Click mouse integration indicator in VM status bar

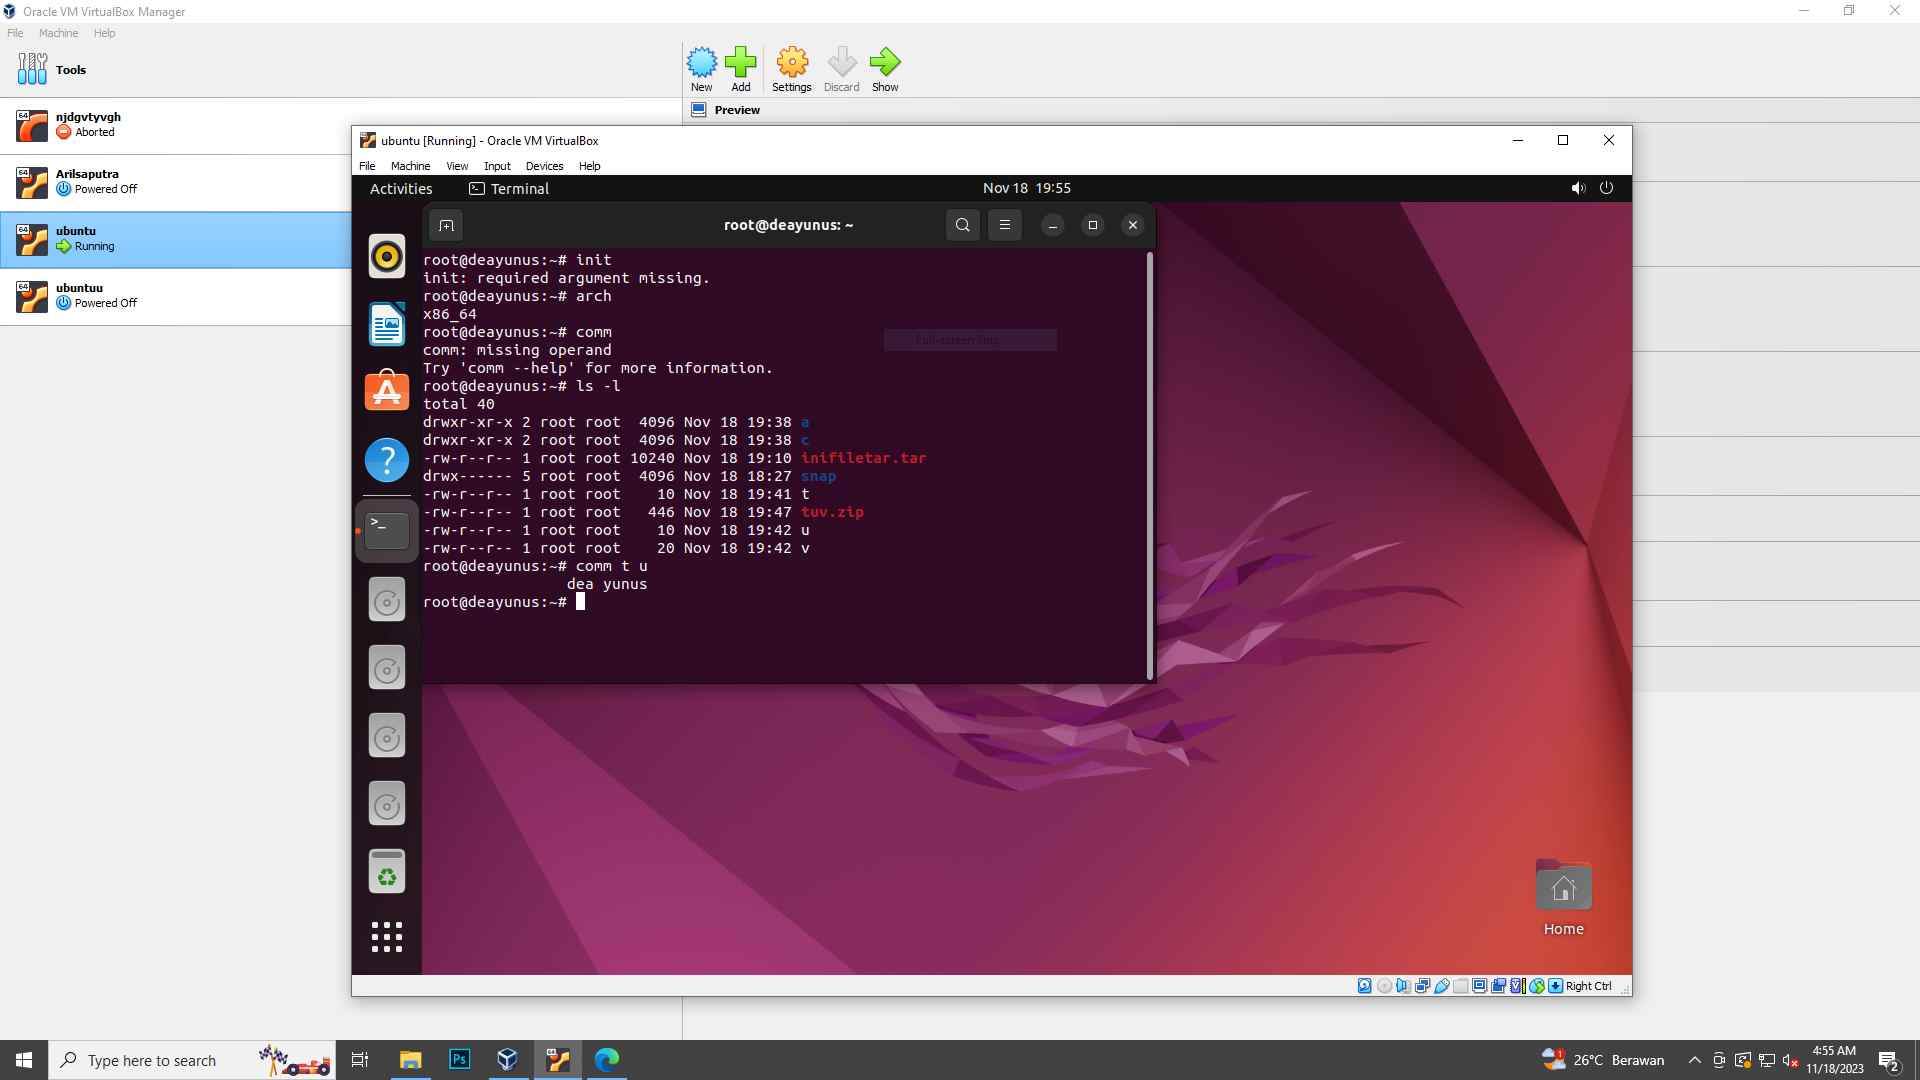click(1537, 986)
